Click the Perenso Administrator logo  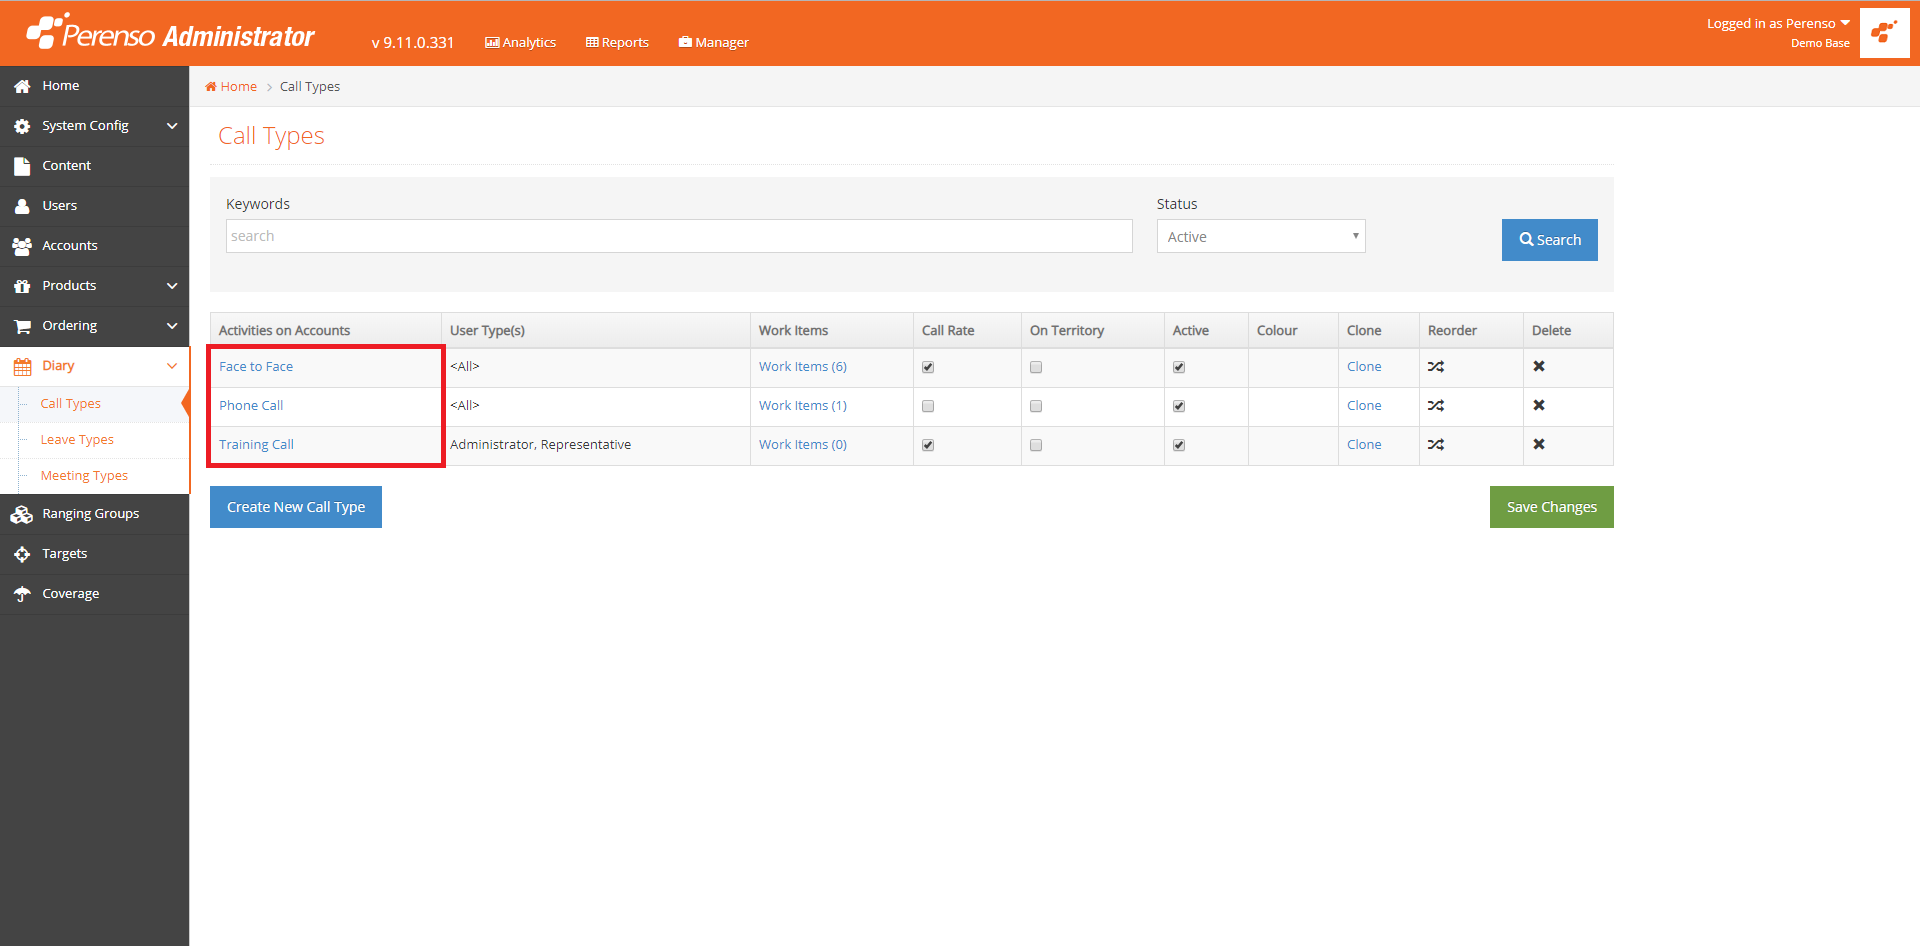(170, 32)
